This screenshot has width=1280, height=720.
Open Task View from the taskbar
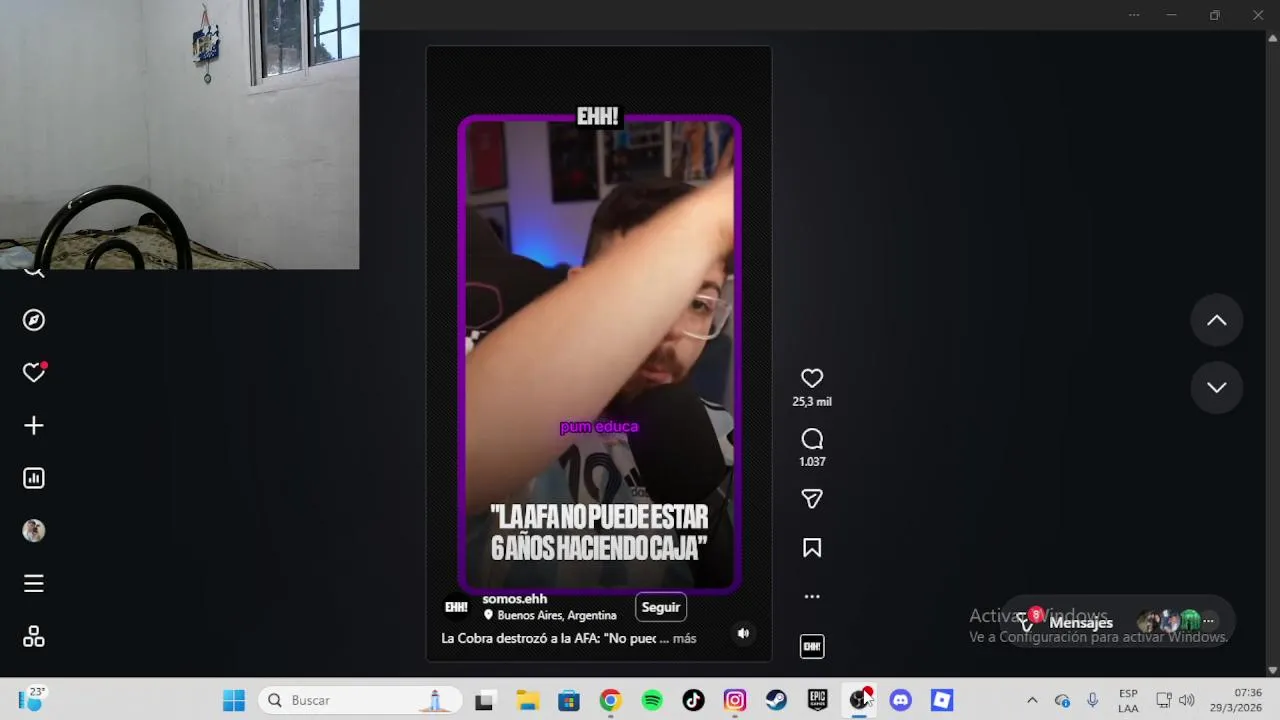tap(485, 700)
